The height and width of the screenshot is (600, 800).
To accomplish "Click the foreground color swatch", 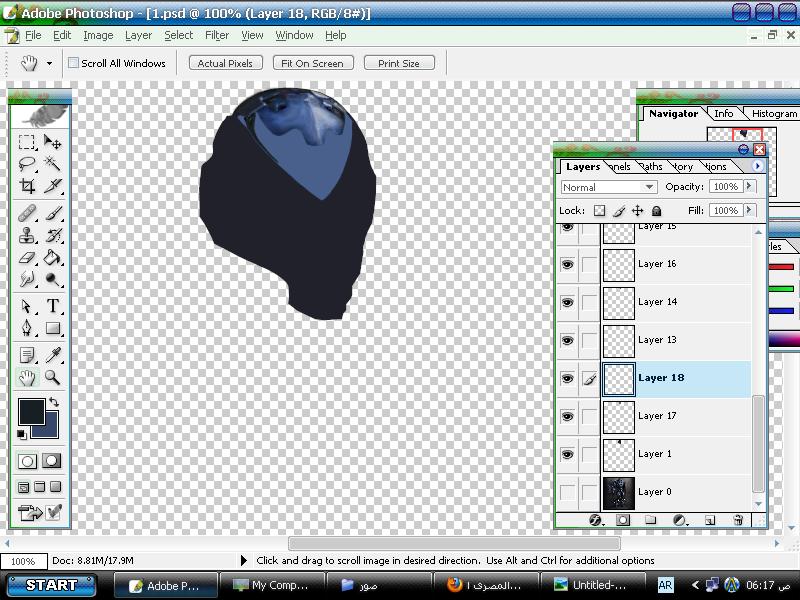I will tap(31, 411).
